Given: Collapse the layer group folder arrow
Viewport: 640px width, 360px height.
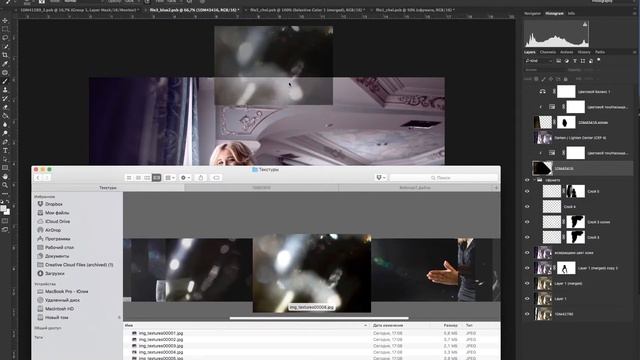Looking at the screenshot, I should (534, 180).
